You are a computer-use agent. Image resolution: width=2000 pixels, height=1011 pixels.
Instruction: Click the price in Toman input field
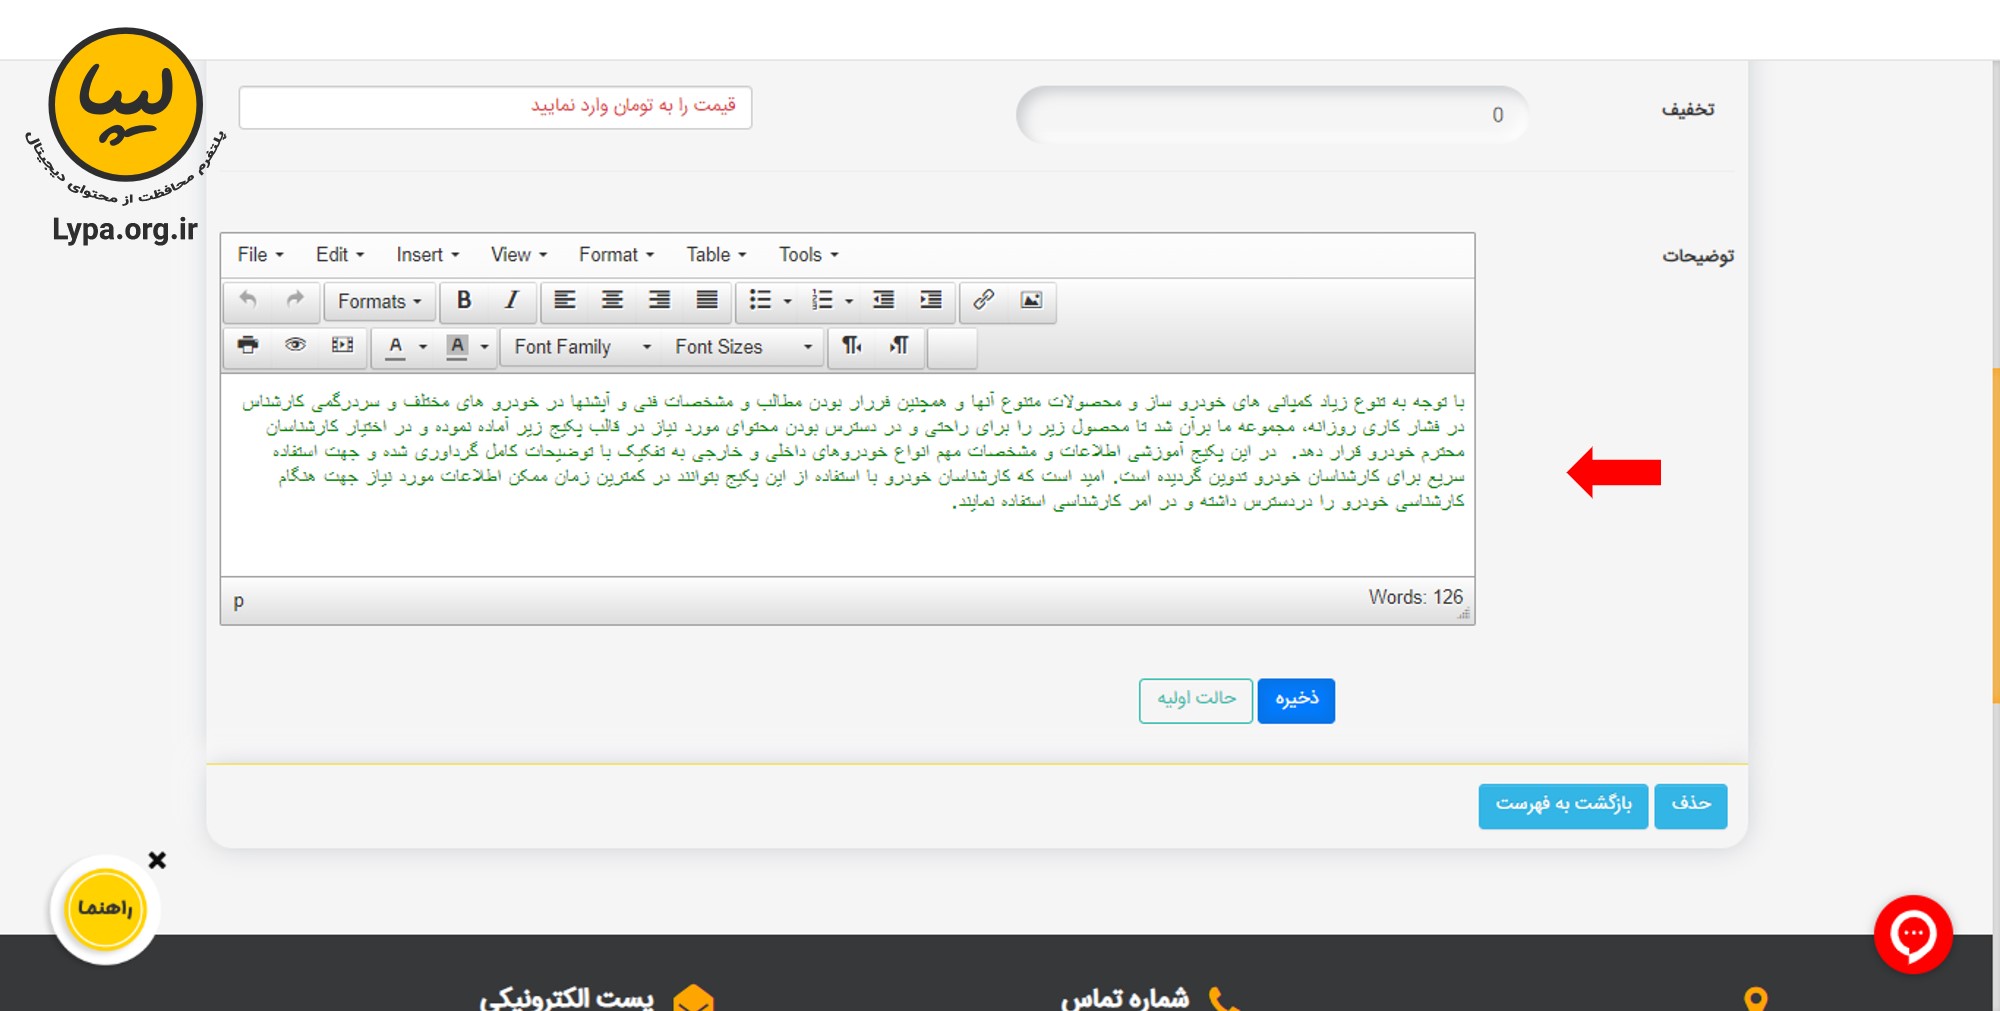[495, 107]
